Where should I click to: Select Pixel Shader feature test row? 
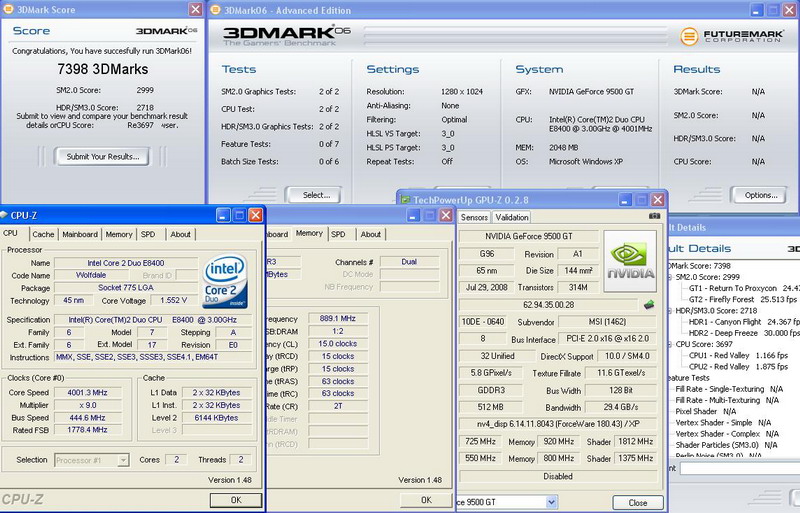(706, 411)
